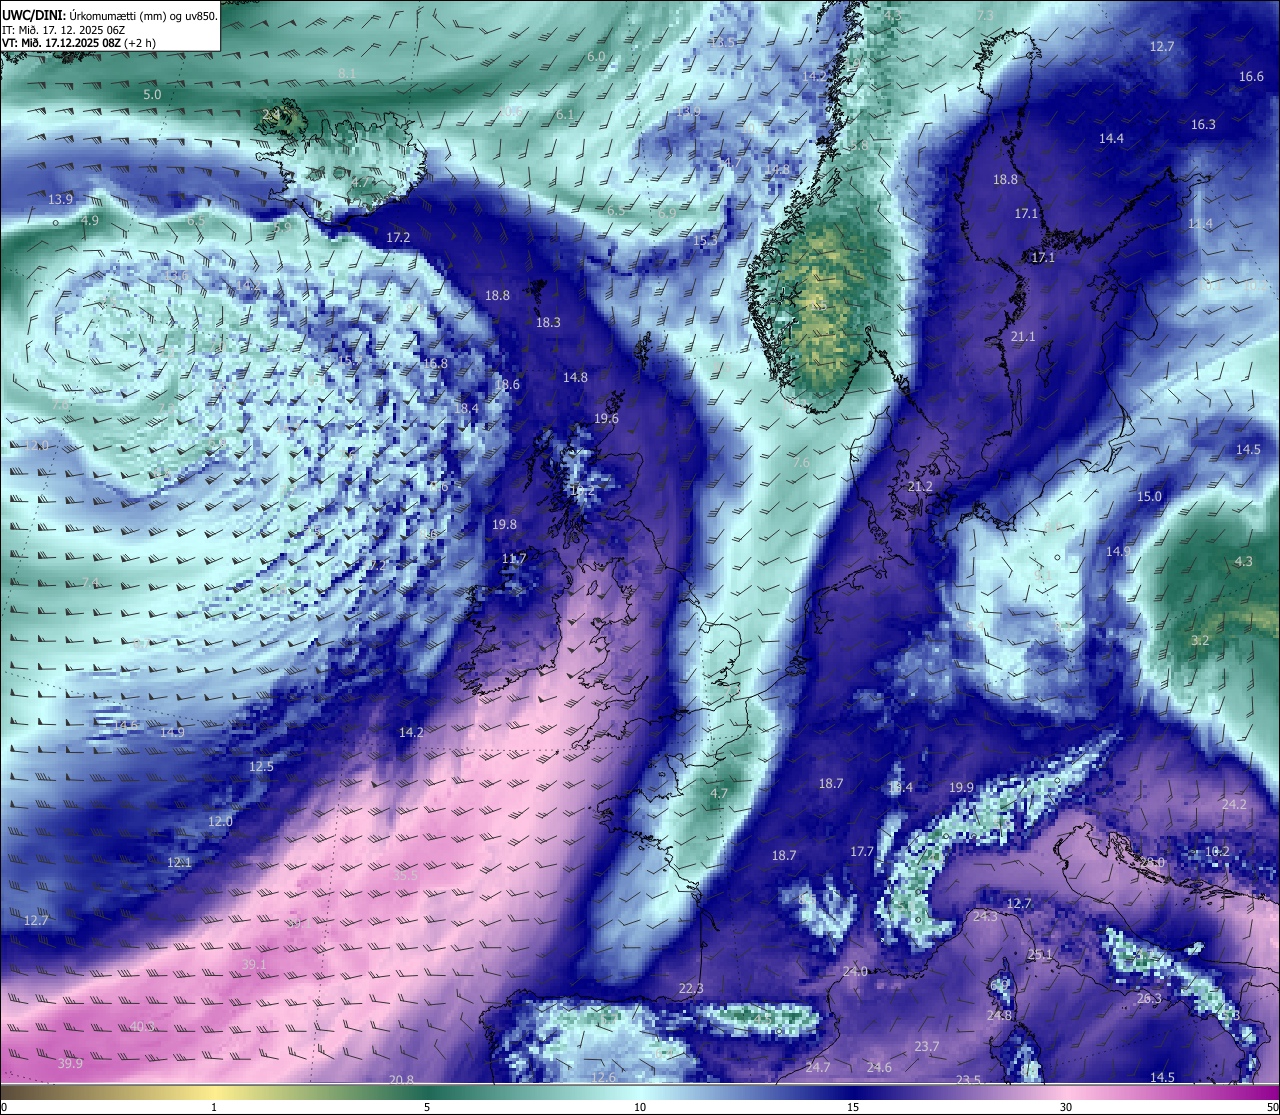
Task: Click the 10 tick on colour scale
Action: 640,1107
